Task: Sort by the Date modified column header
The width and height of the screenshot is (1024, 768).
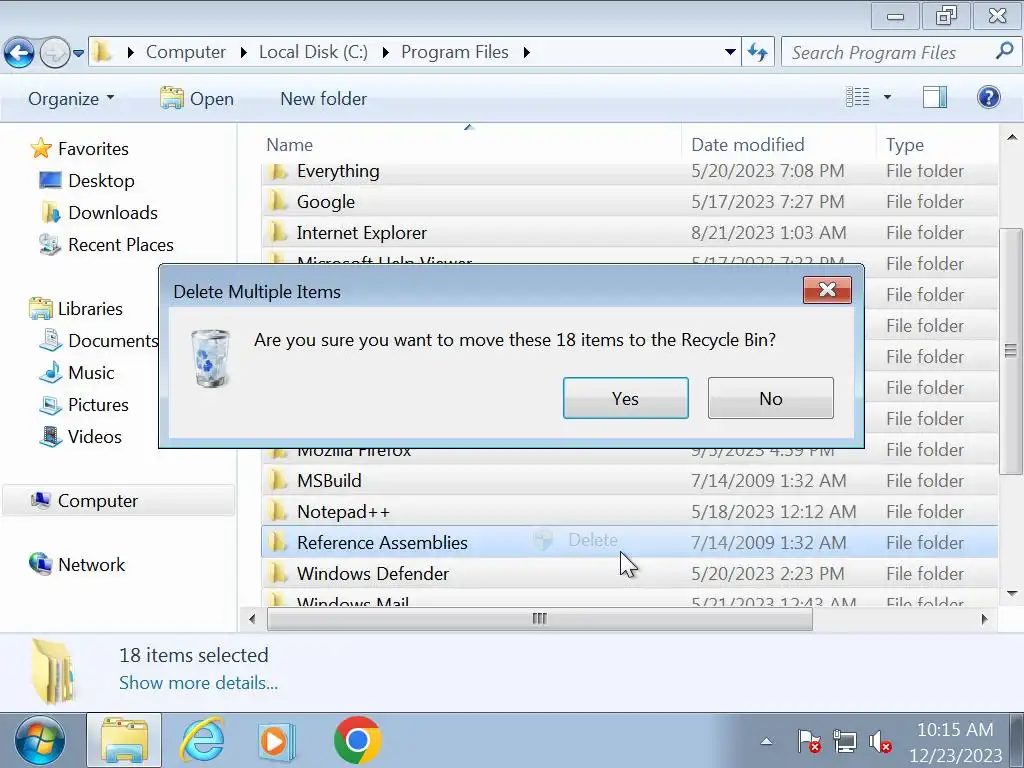Action: (778, 144)
